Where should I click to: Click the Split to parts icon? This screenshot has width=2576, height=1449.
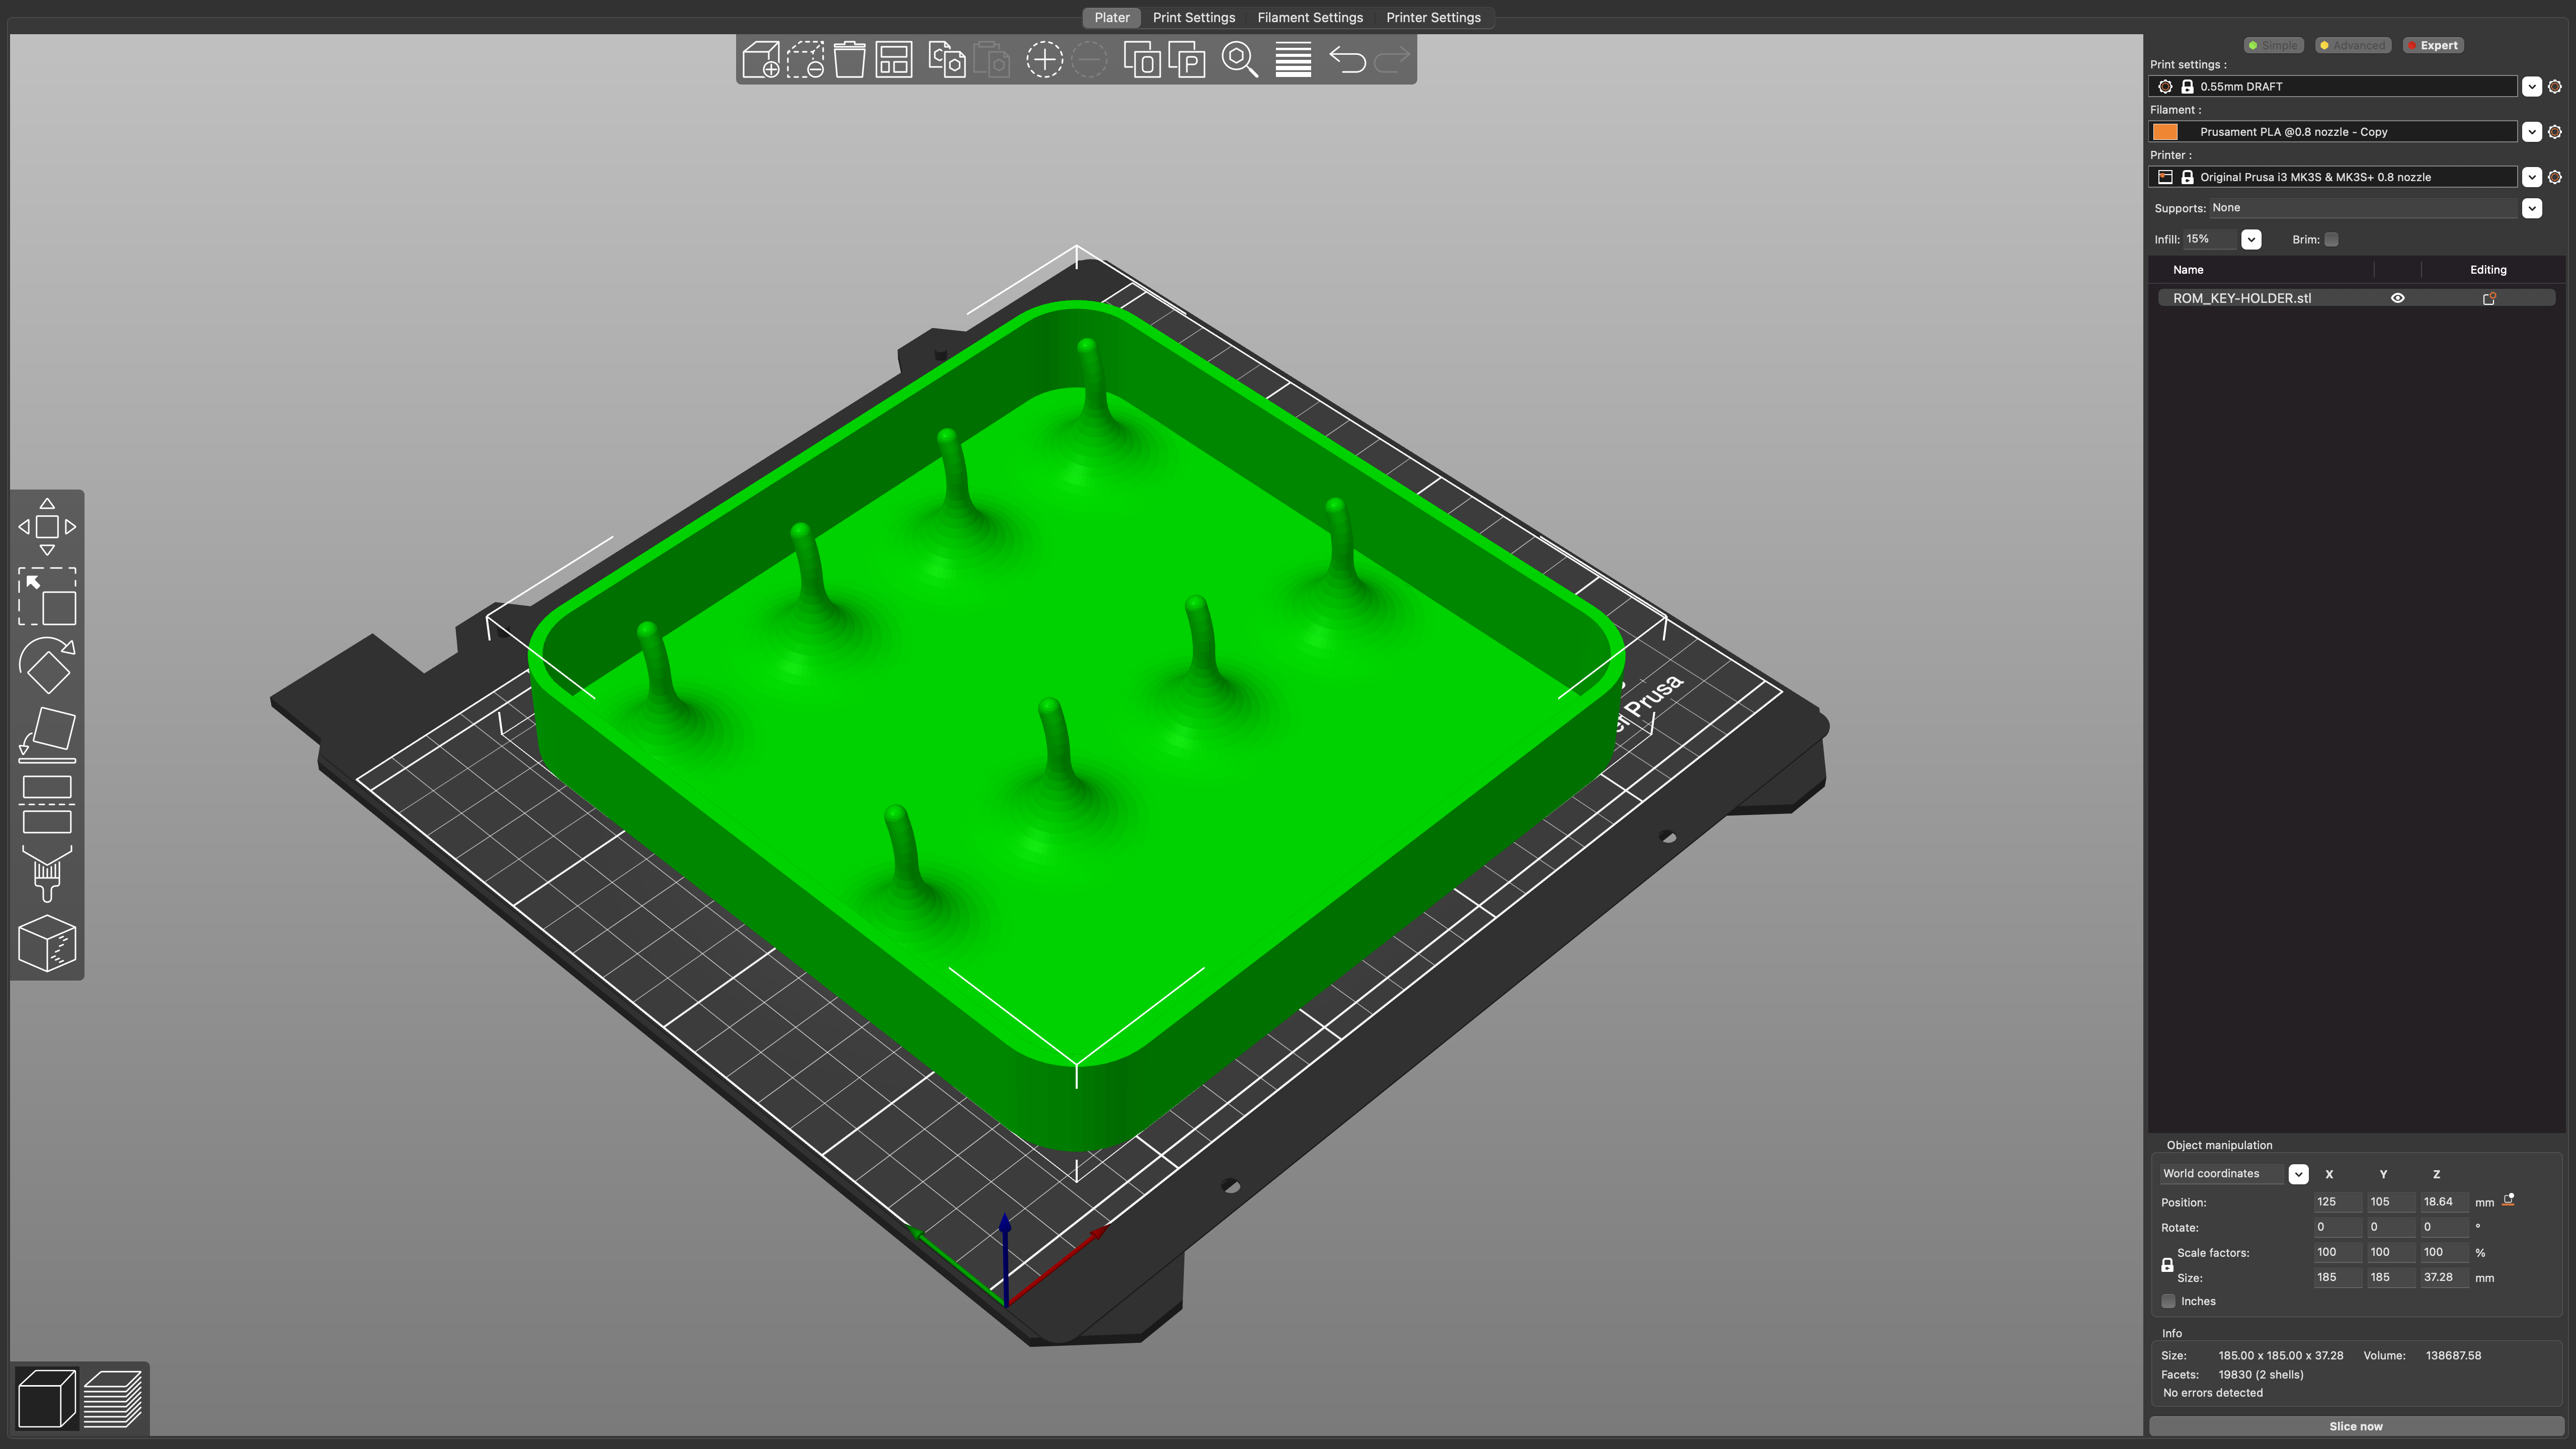[1187, 60]
